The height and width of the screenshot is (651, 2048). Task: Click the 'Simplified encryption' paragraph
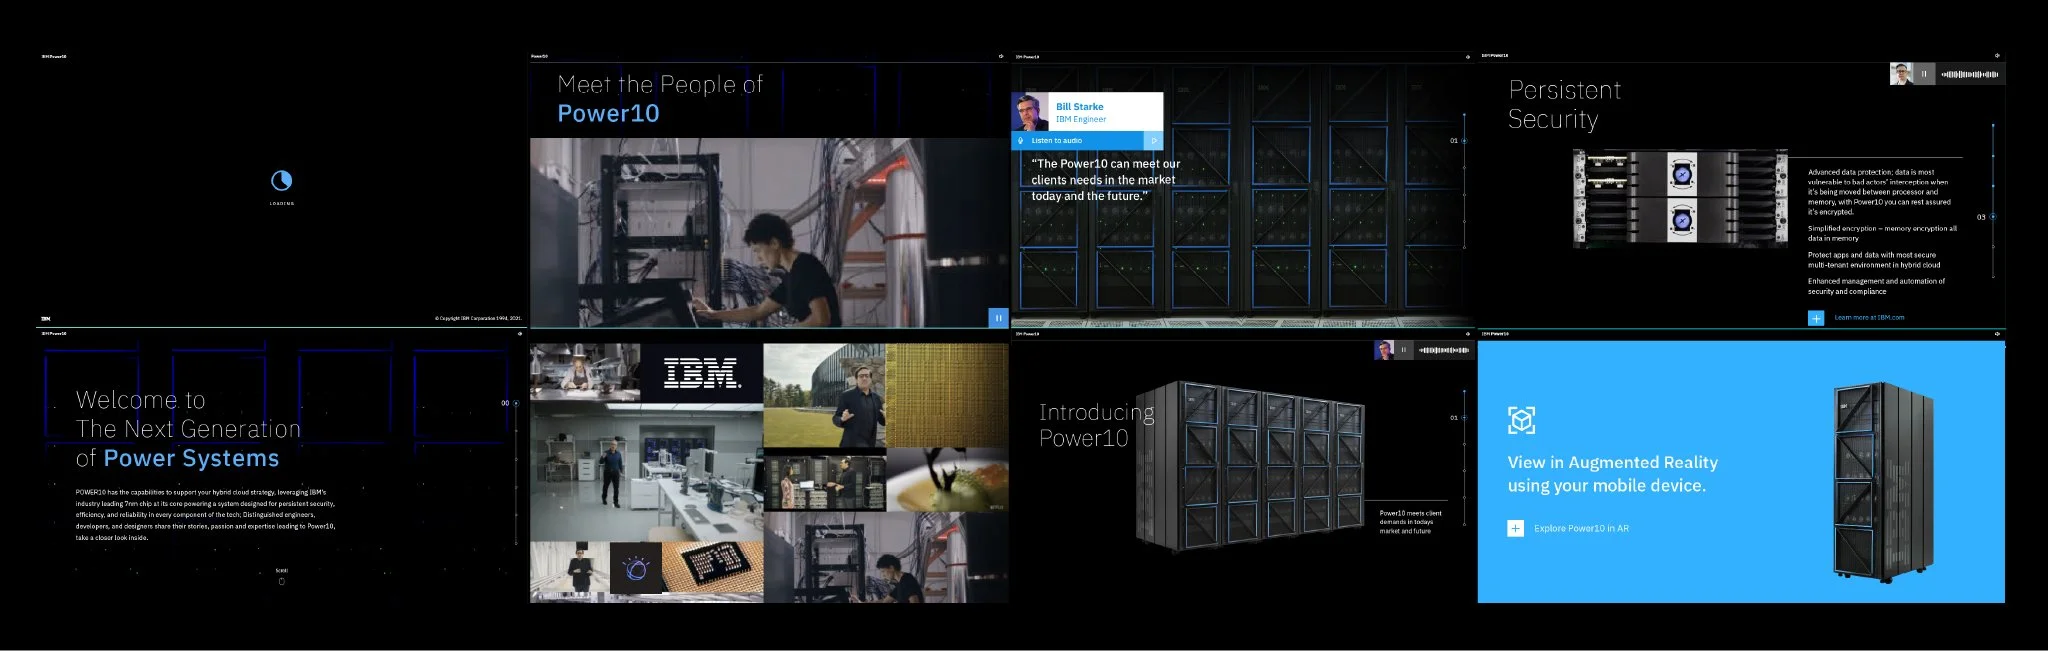1882,233
